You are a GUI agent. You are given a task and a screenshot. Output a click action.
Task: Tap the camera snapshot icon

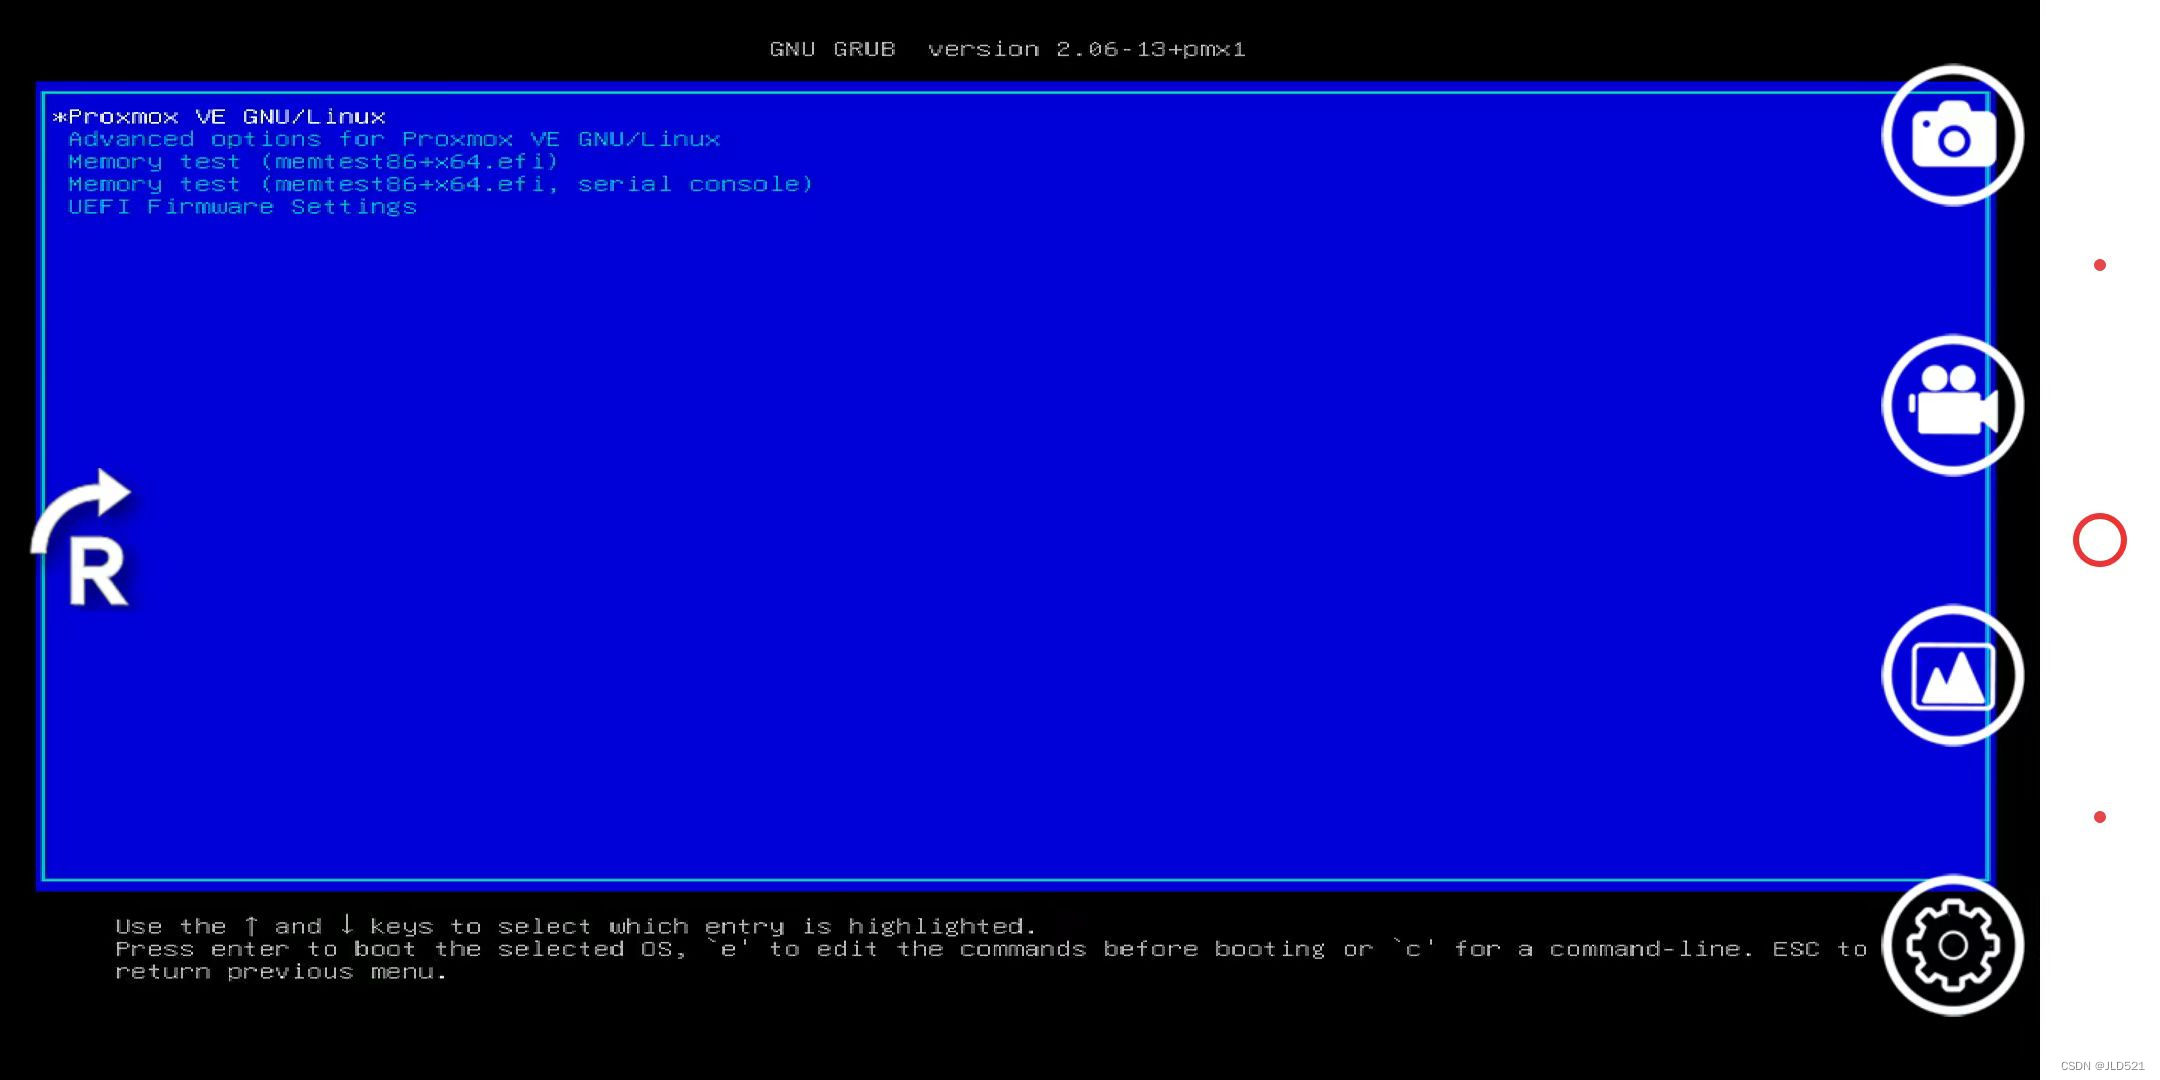tap(1953, 136)
